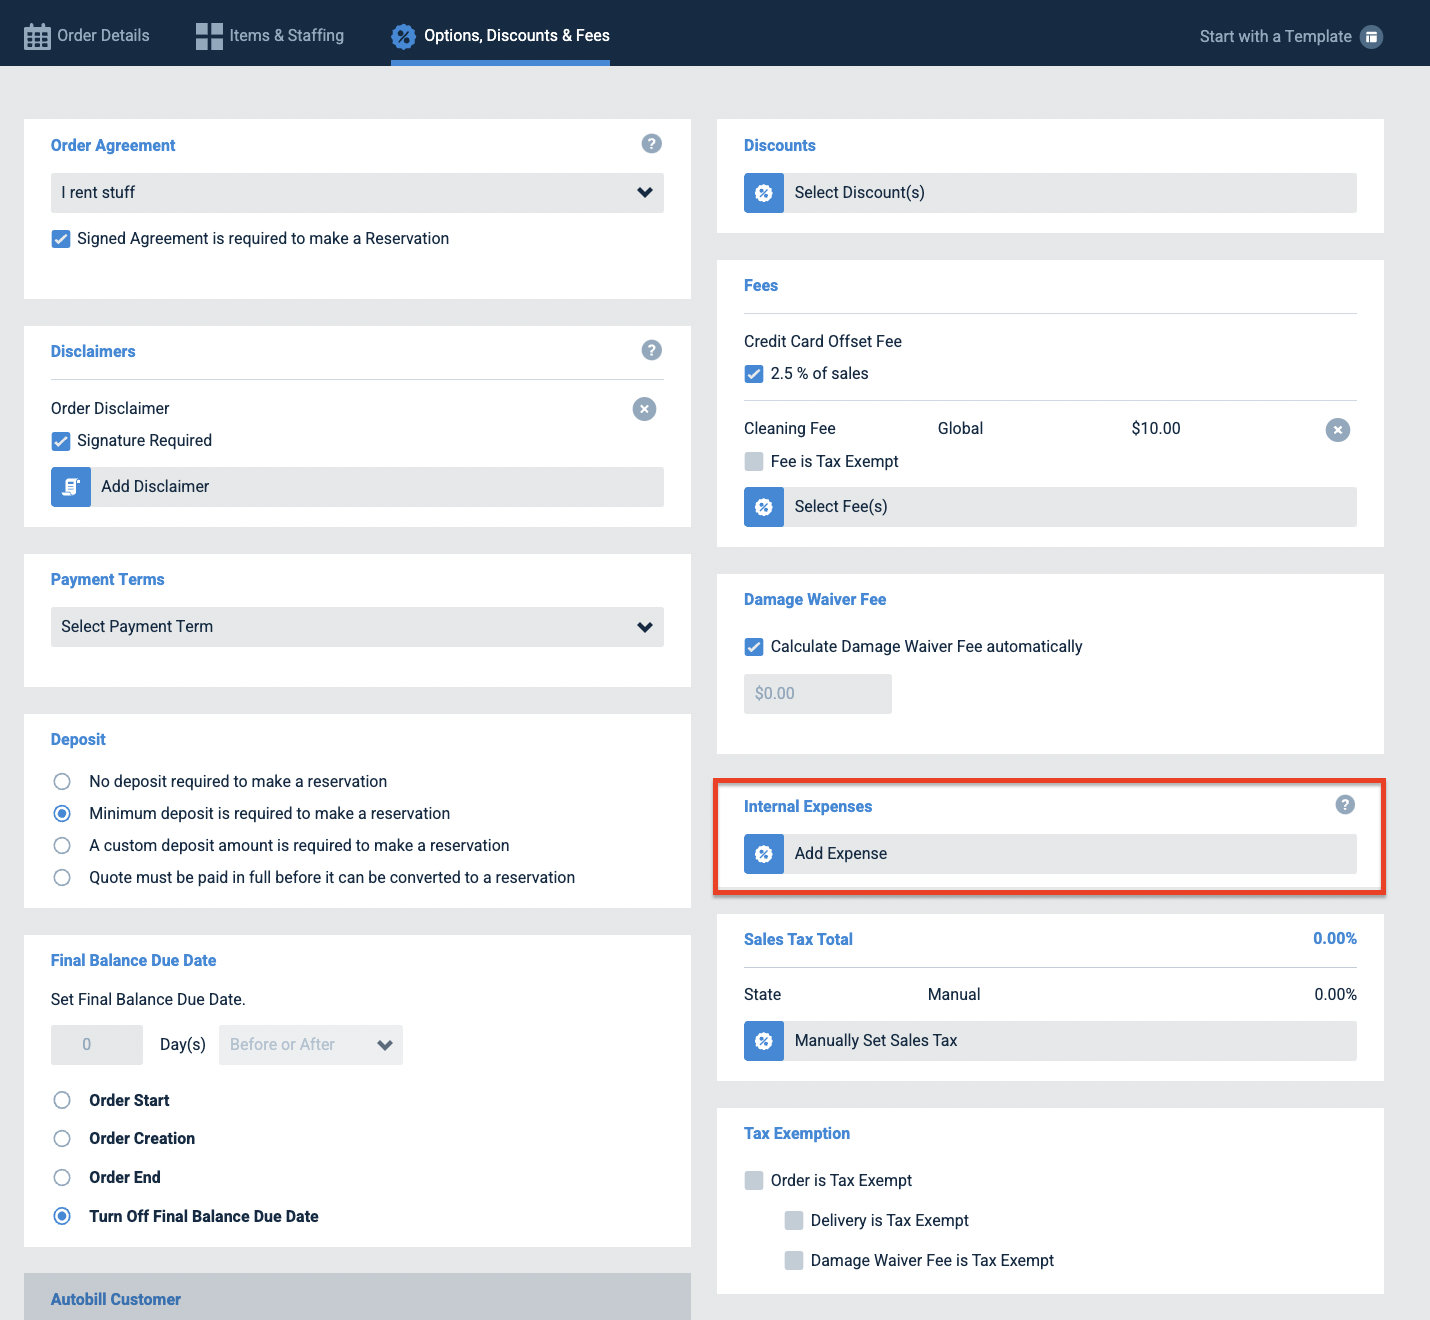Image resolution: width=1430 pixels, height=1320 pixels.
Task: Open help for Internal Expenses
Action: click(x=1346, y=805)
